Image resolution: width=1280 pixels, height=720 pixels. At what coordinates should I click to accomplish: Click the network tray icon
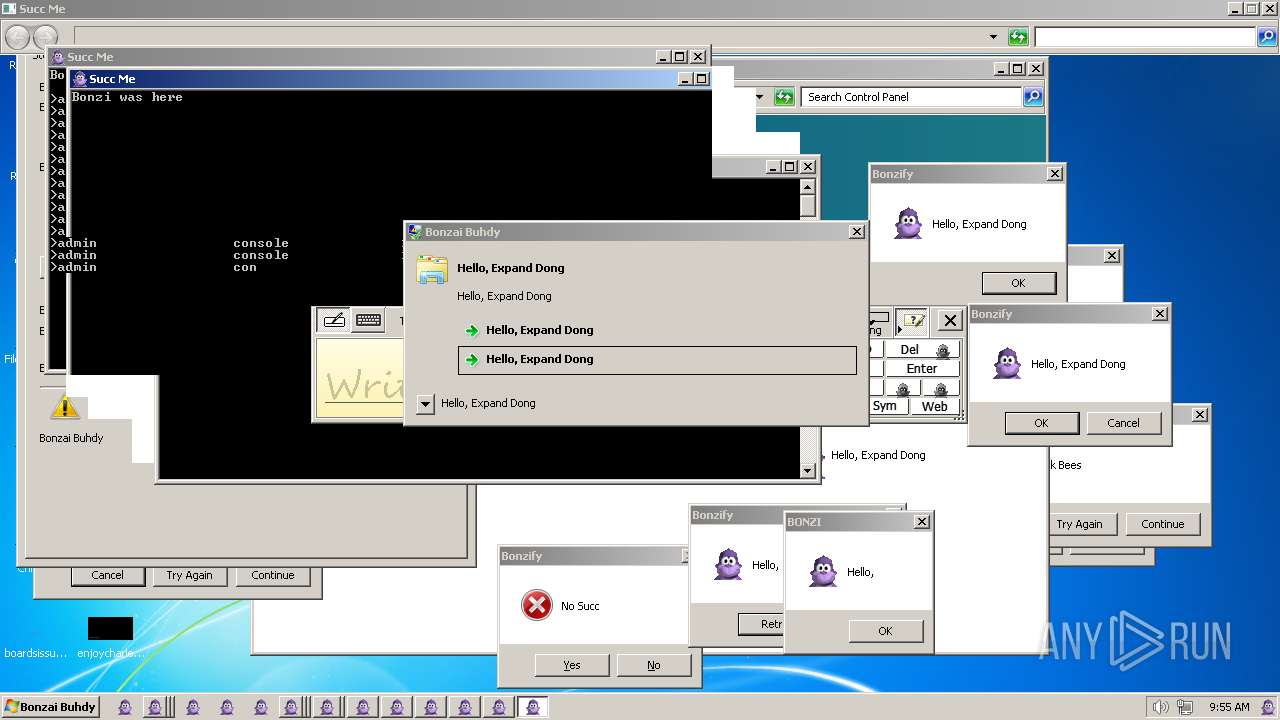1185,707
